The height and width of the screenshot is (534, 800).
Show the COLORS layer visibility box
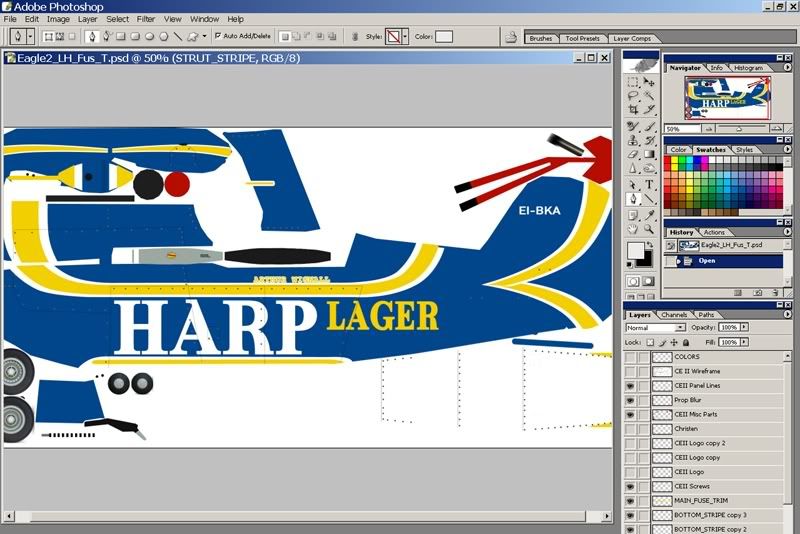[630, 357]
